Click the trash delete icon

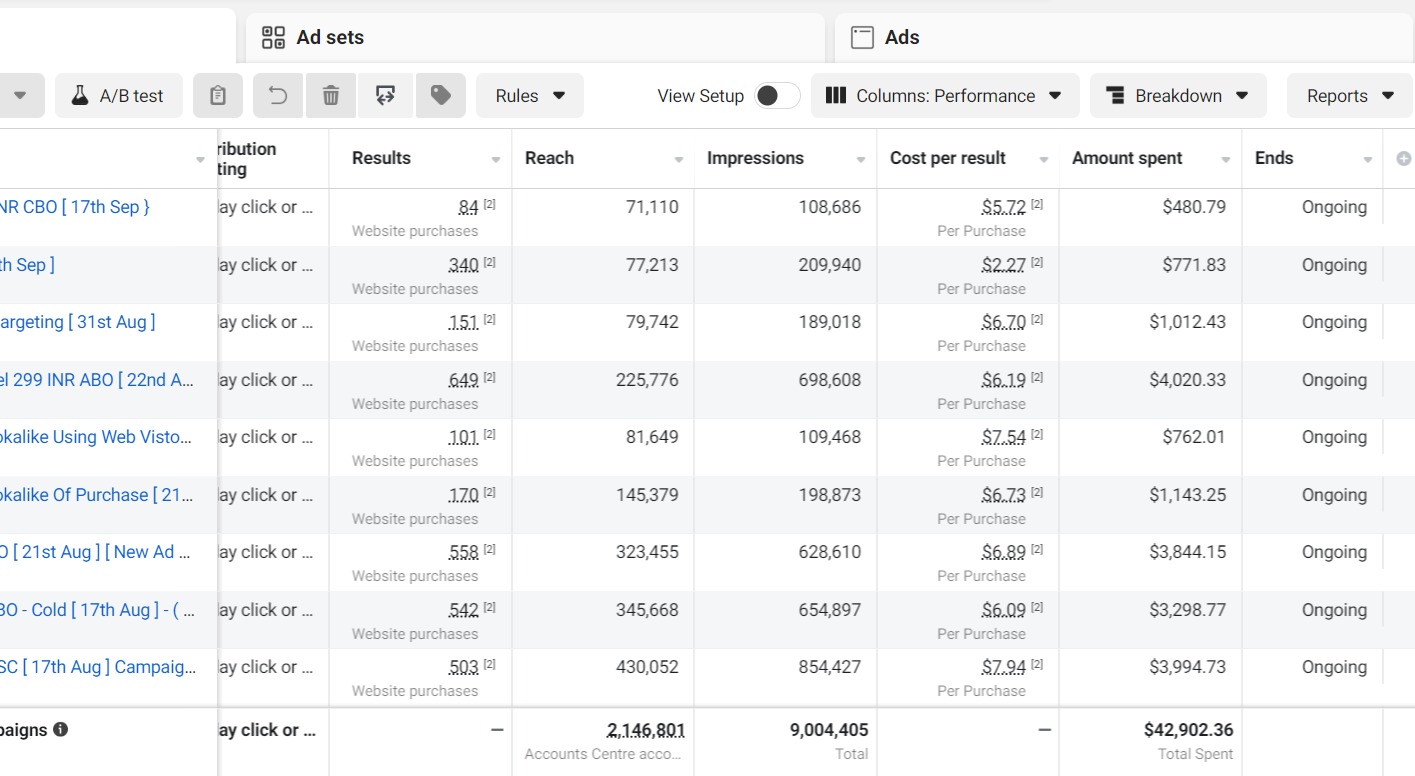pos(331,96)
